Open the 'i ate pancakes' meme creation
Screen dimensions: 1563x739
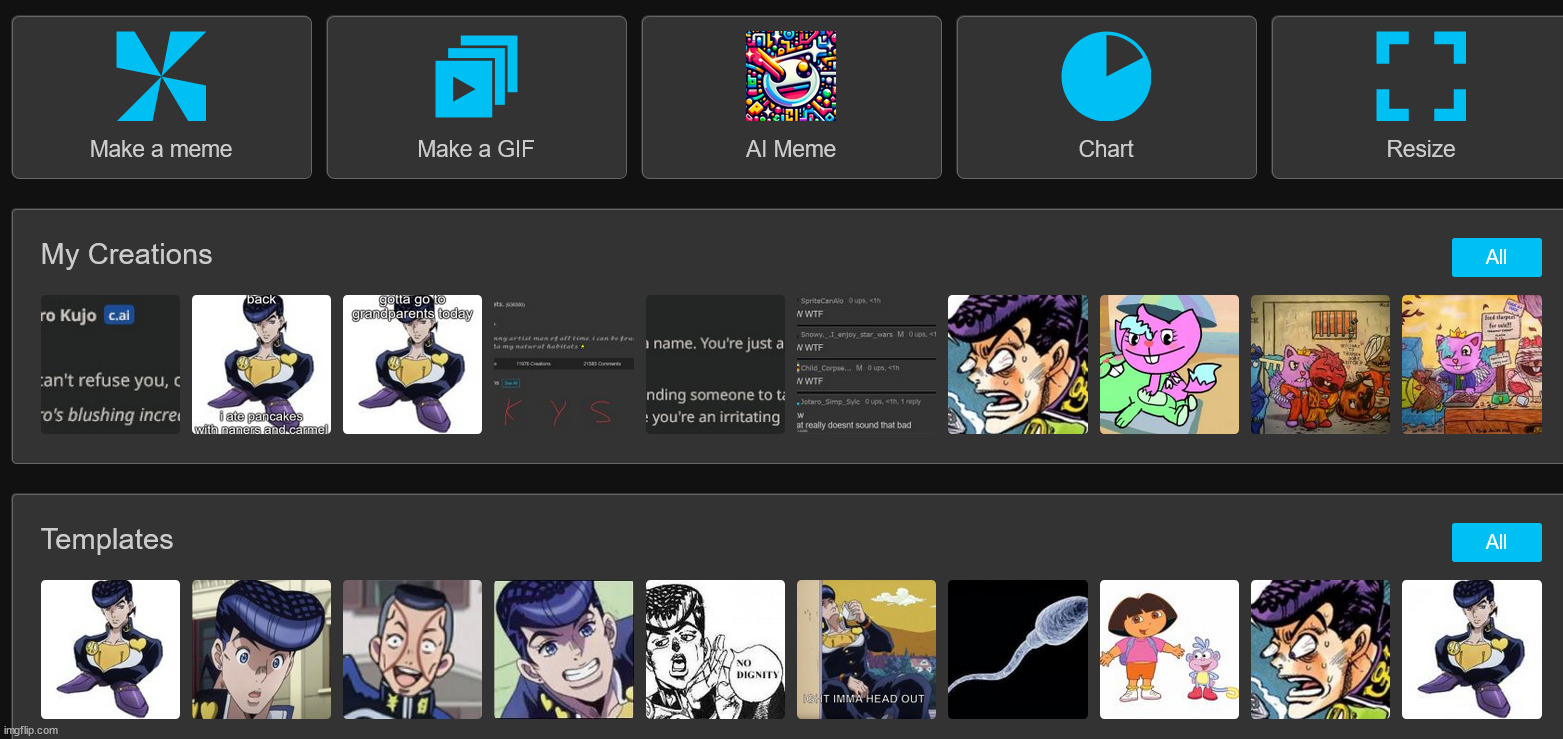point(261,364)
